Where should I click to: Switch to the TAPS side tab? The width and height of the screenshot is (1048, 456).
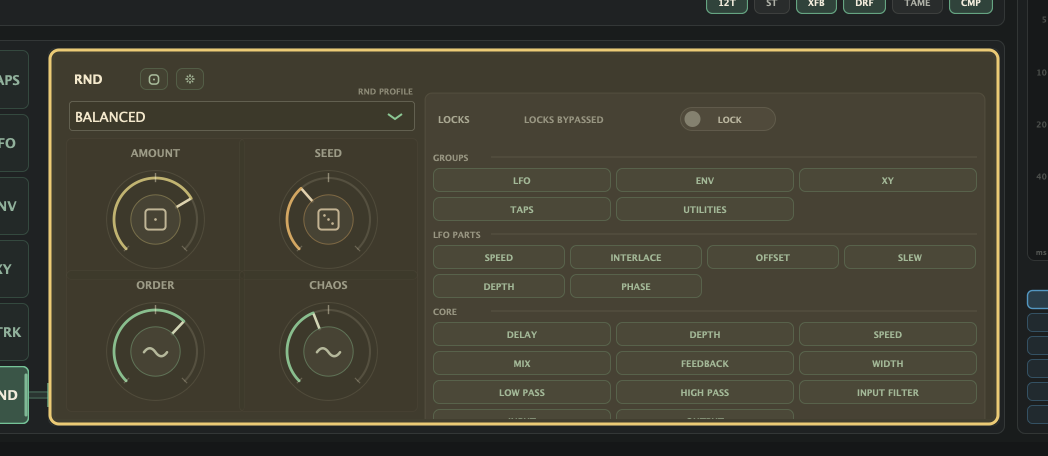13,80
